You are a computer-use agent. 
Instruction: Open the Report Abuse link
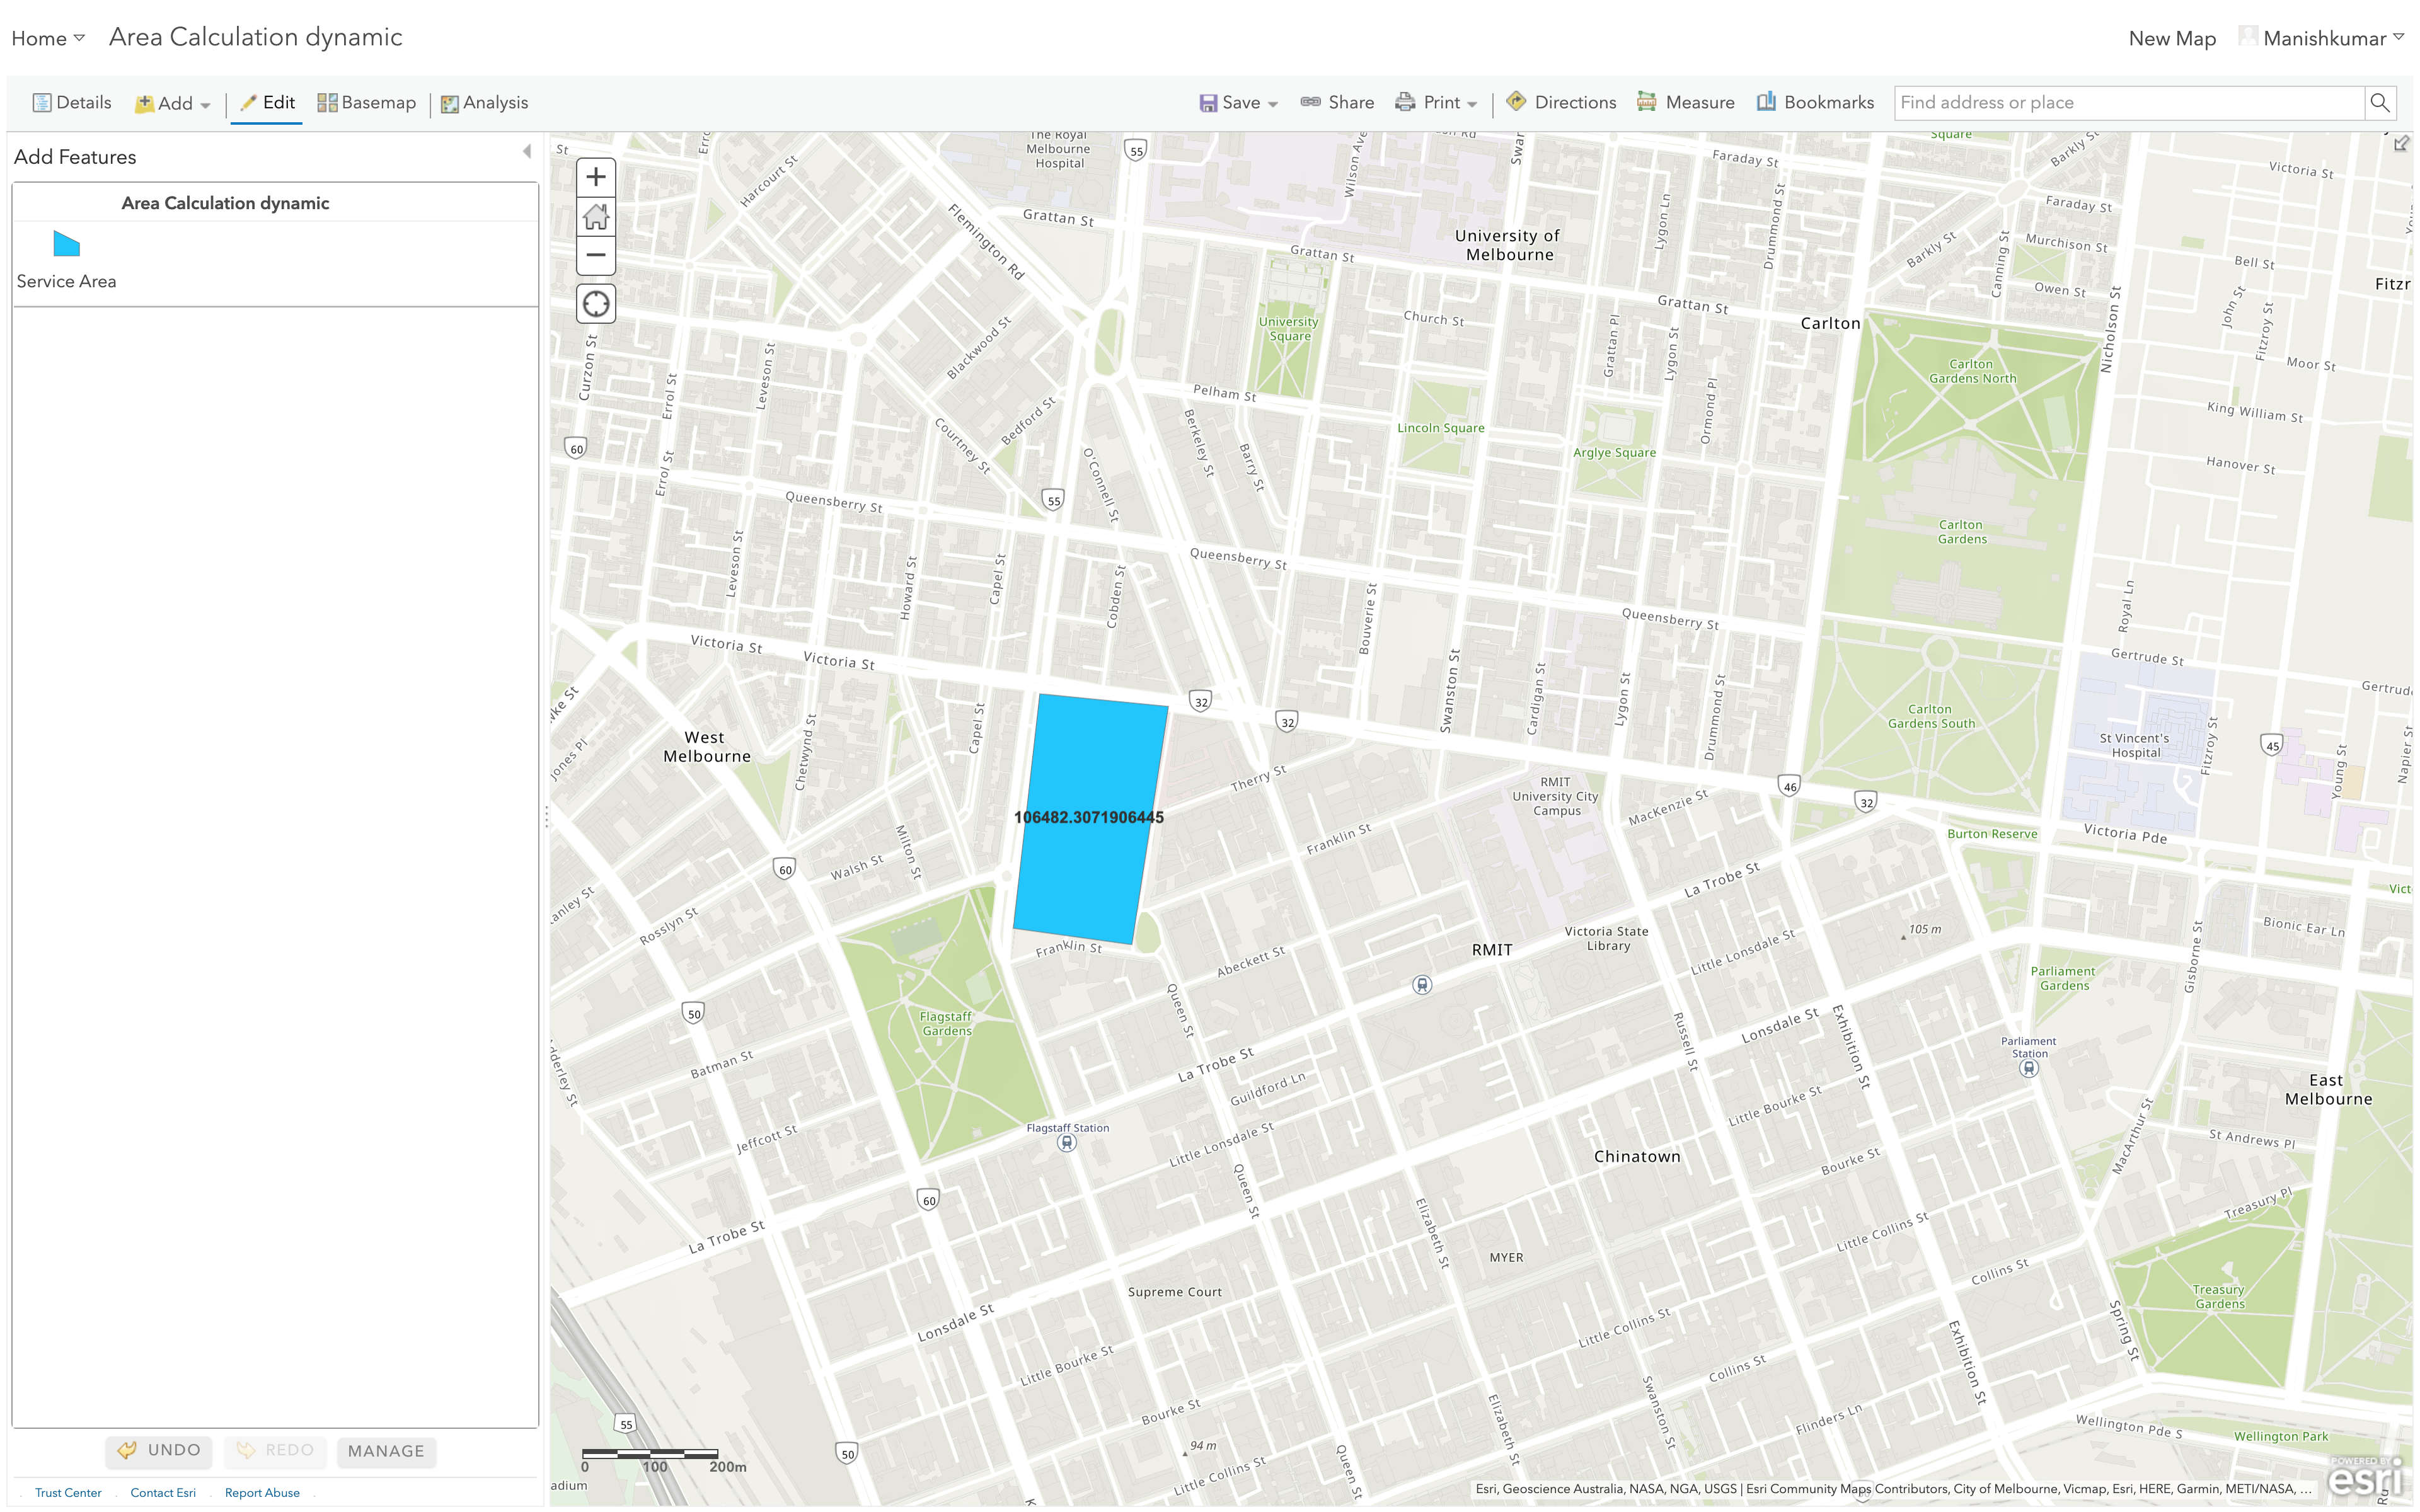tap(262, 1493)
